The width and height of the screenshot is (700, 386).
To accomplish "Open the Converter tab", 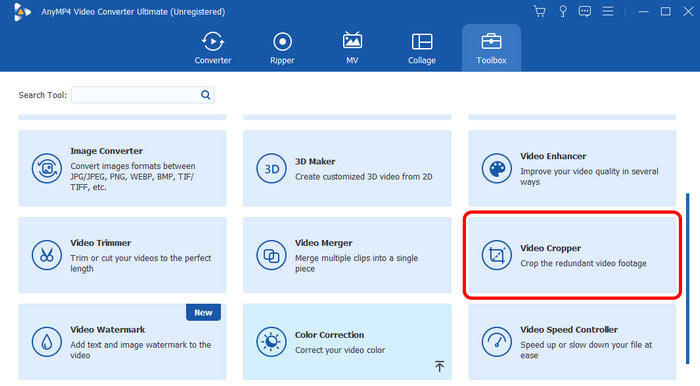I will coord(212,48).
